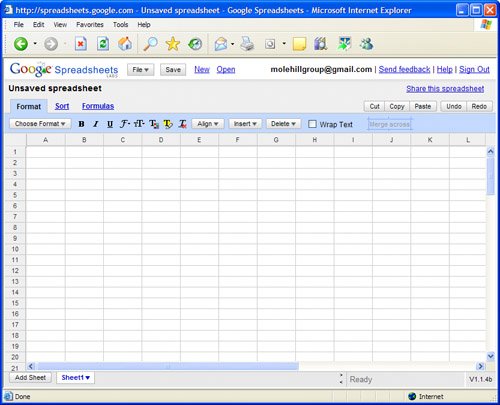Open the Insert dropdown
500x405 pixels.
245,124
